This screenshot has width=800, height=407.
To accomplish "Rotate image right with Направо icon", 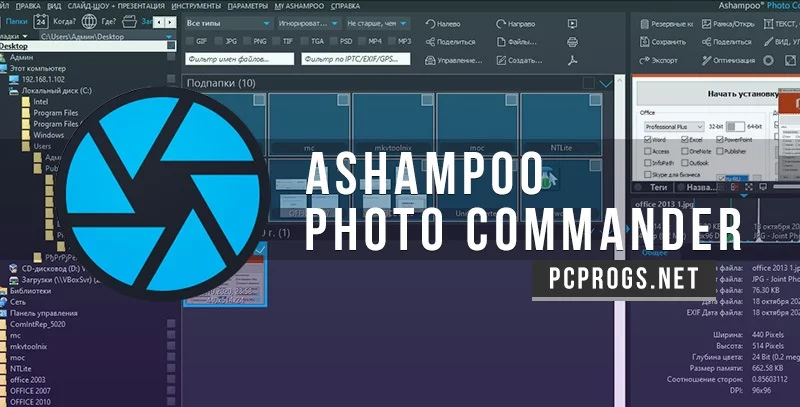I will point(501,24).
